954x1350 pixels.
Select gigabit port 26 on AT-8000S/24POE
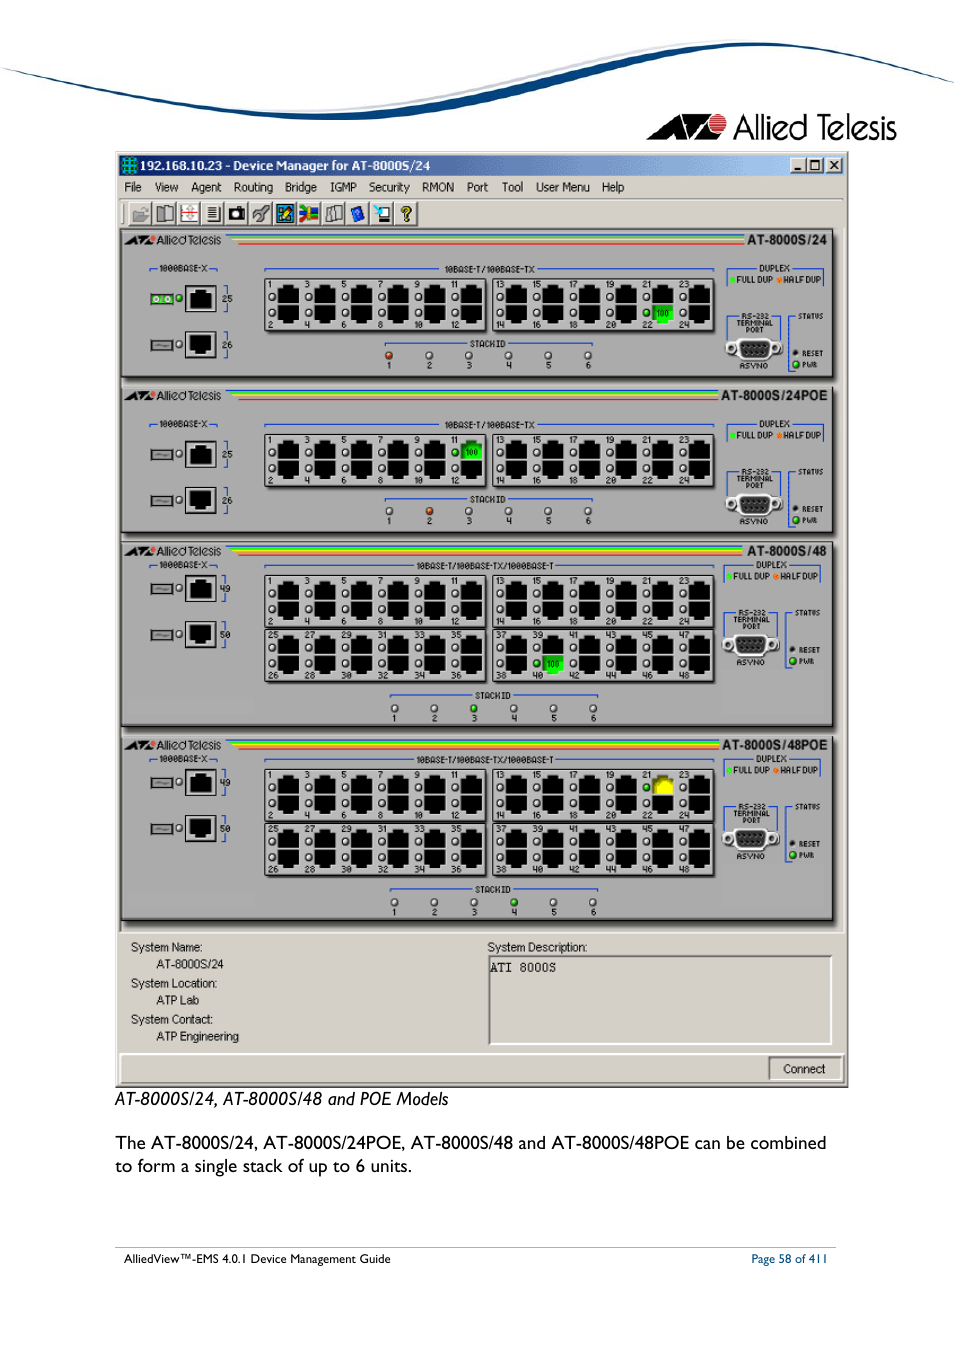201,500
